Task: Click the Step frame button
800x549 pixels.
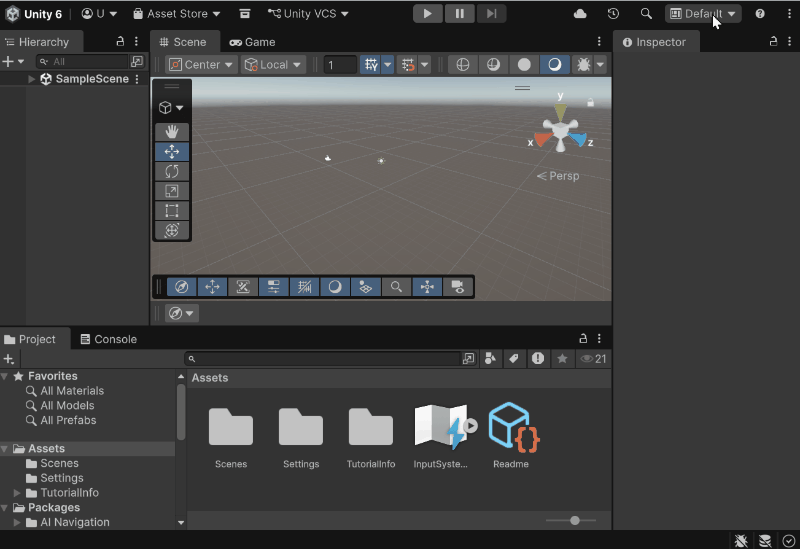Action: (491, 14)
